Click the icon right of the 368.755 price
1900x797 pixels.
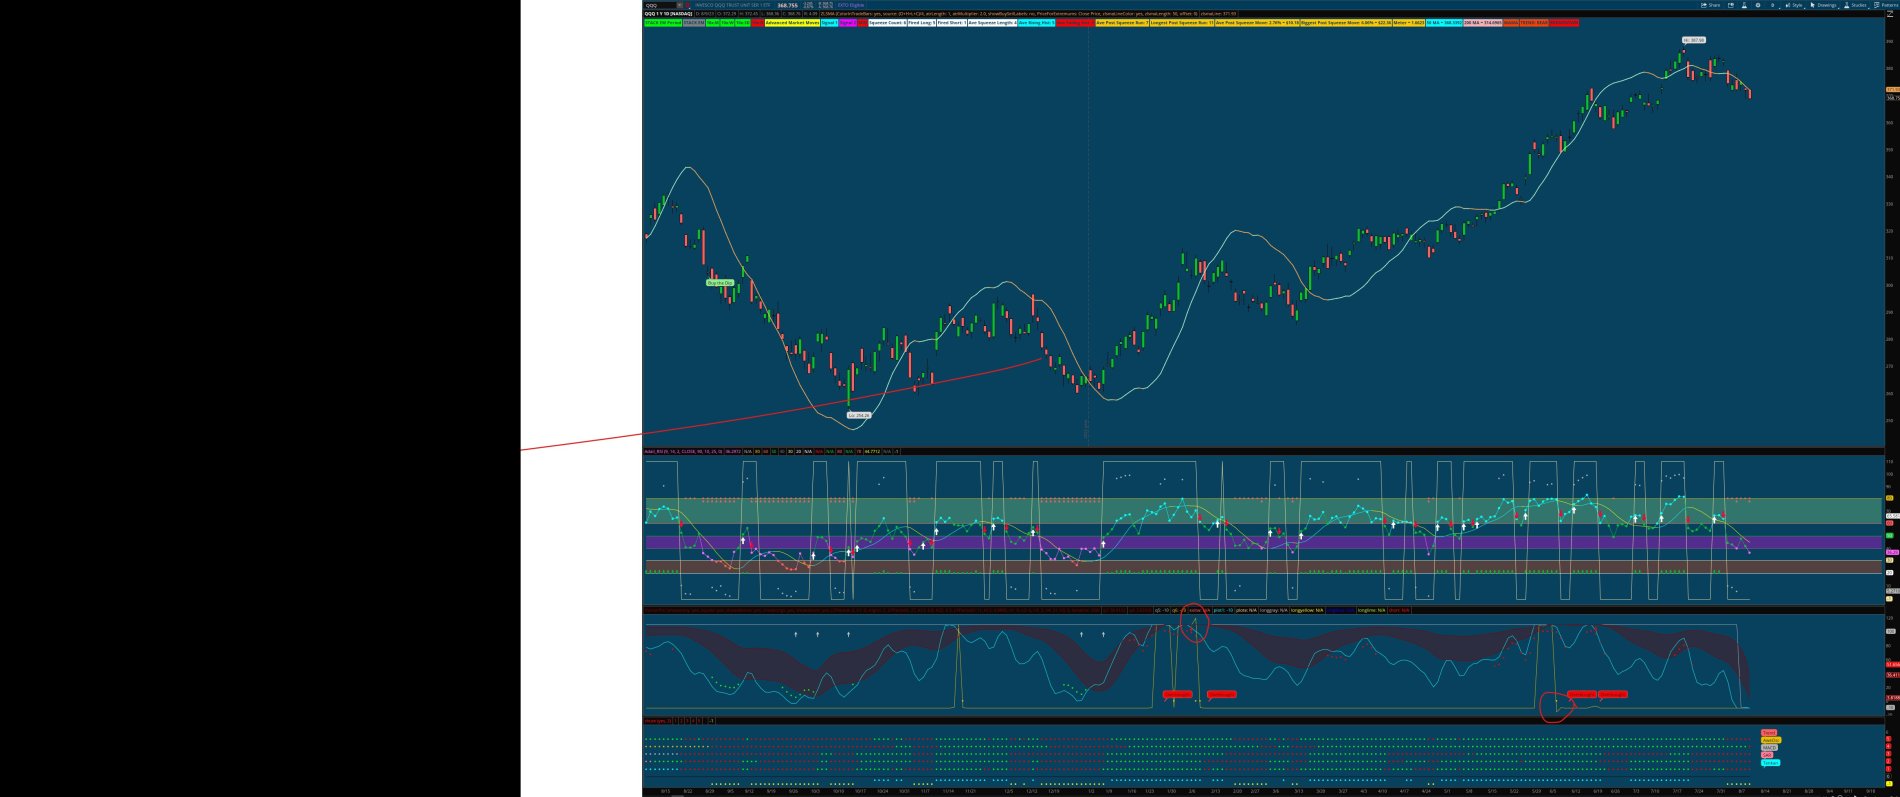[x=808, y=5]
